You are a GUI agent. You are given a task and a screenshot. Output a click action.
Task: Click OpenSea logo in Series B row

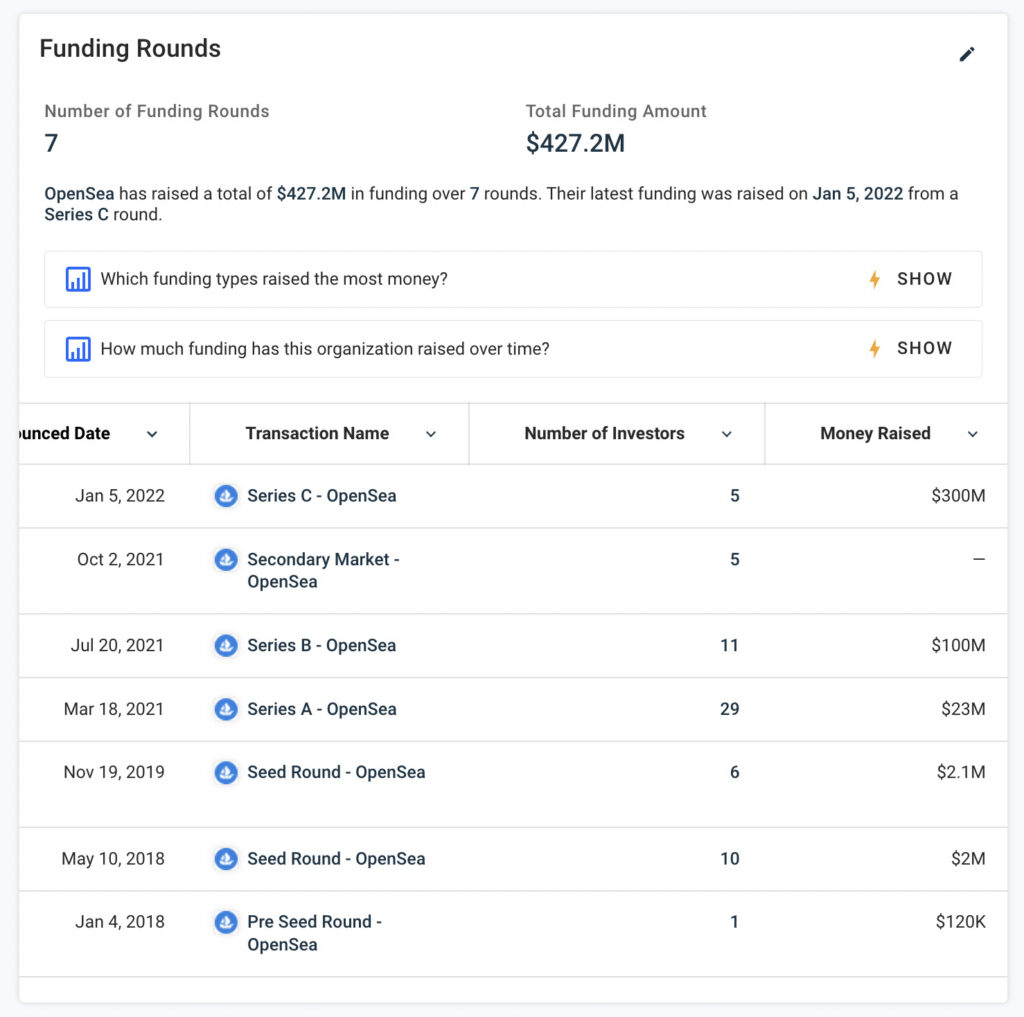pyautogui.click(x=227, y=646)
